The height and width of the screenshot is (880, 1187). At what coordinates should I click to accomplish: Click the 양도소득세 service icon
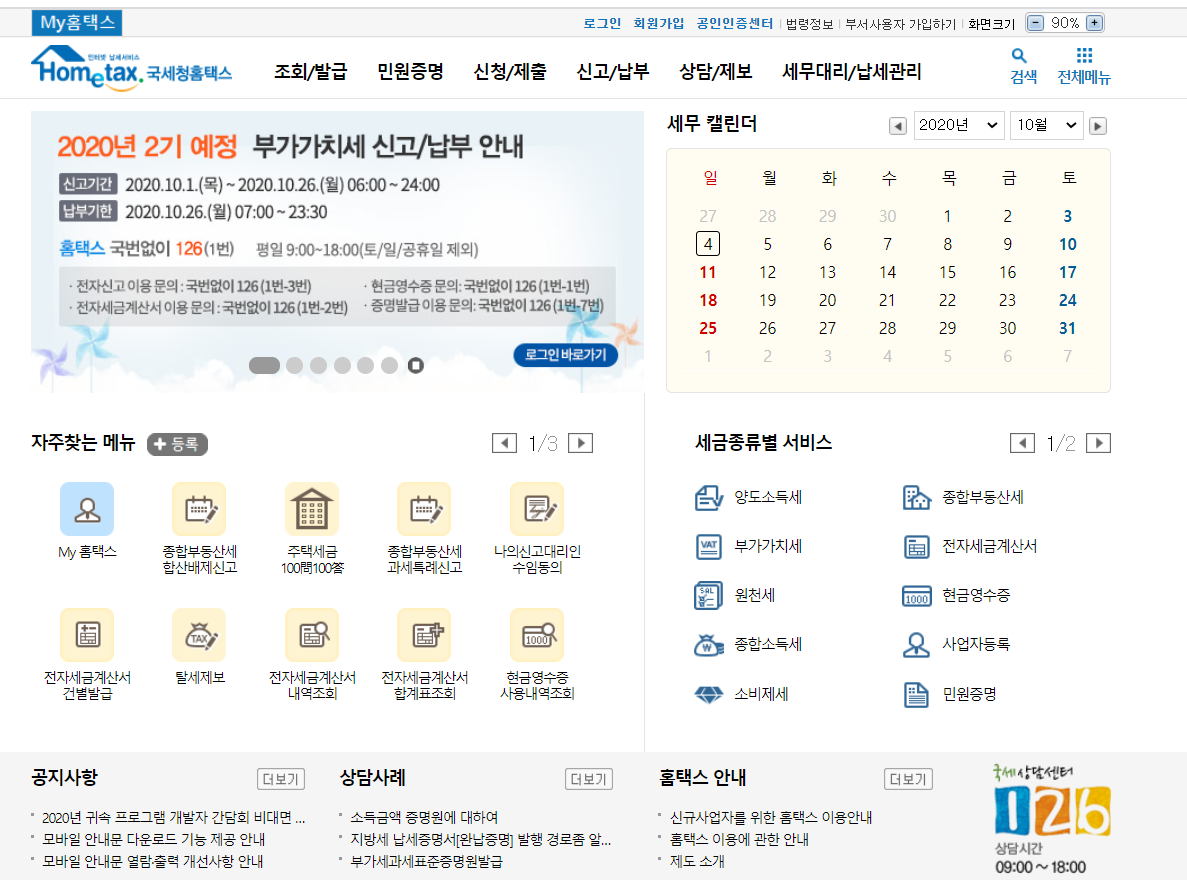pos(709,498)
